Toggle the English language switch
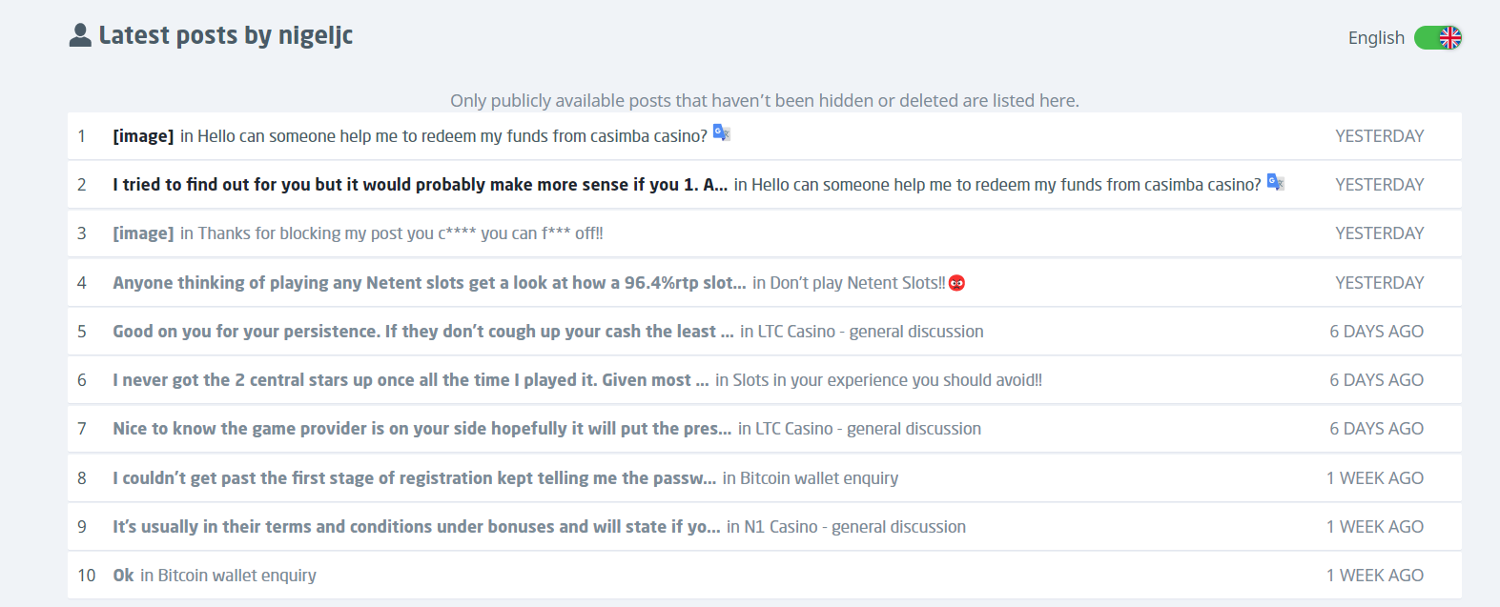This screenshot has width=1500, height=607. [x=1438, y=38]
